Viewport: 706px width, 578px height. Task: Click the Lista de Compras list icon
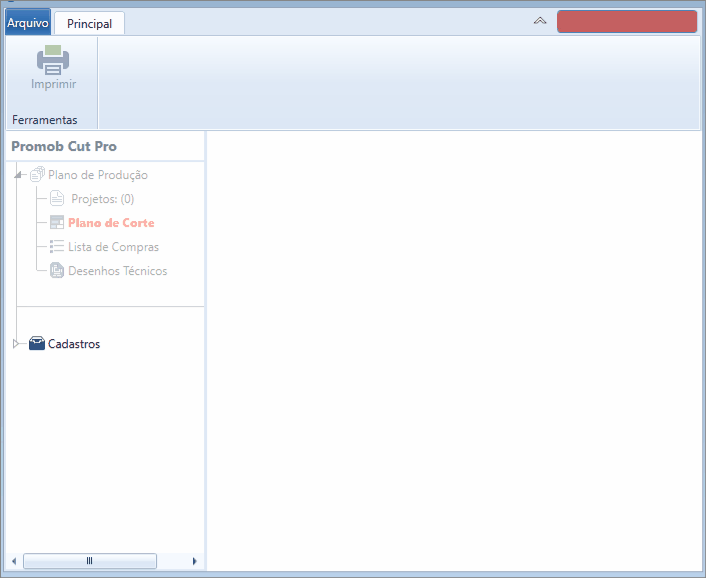57,246
